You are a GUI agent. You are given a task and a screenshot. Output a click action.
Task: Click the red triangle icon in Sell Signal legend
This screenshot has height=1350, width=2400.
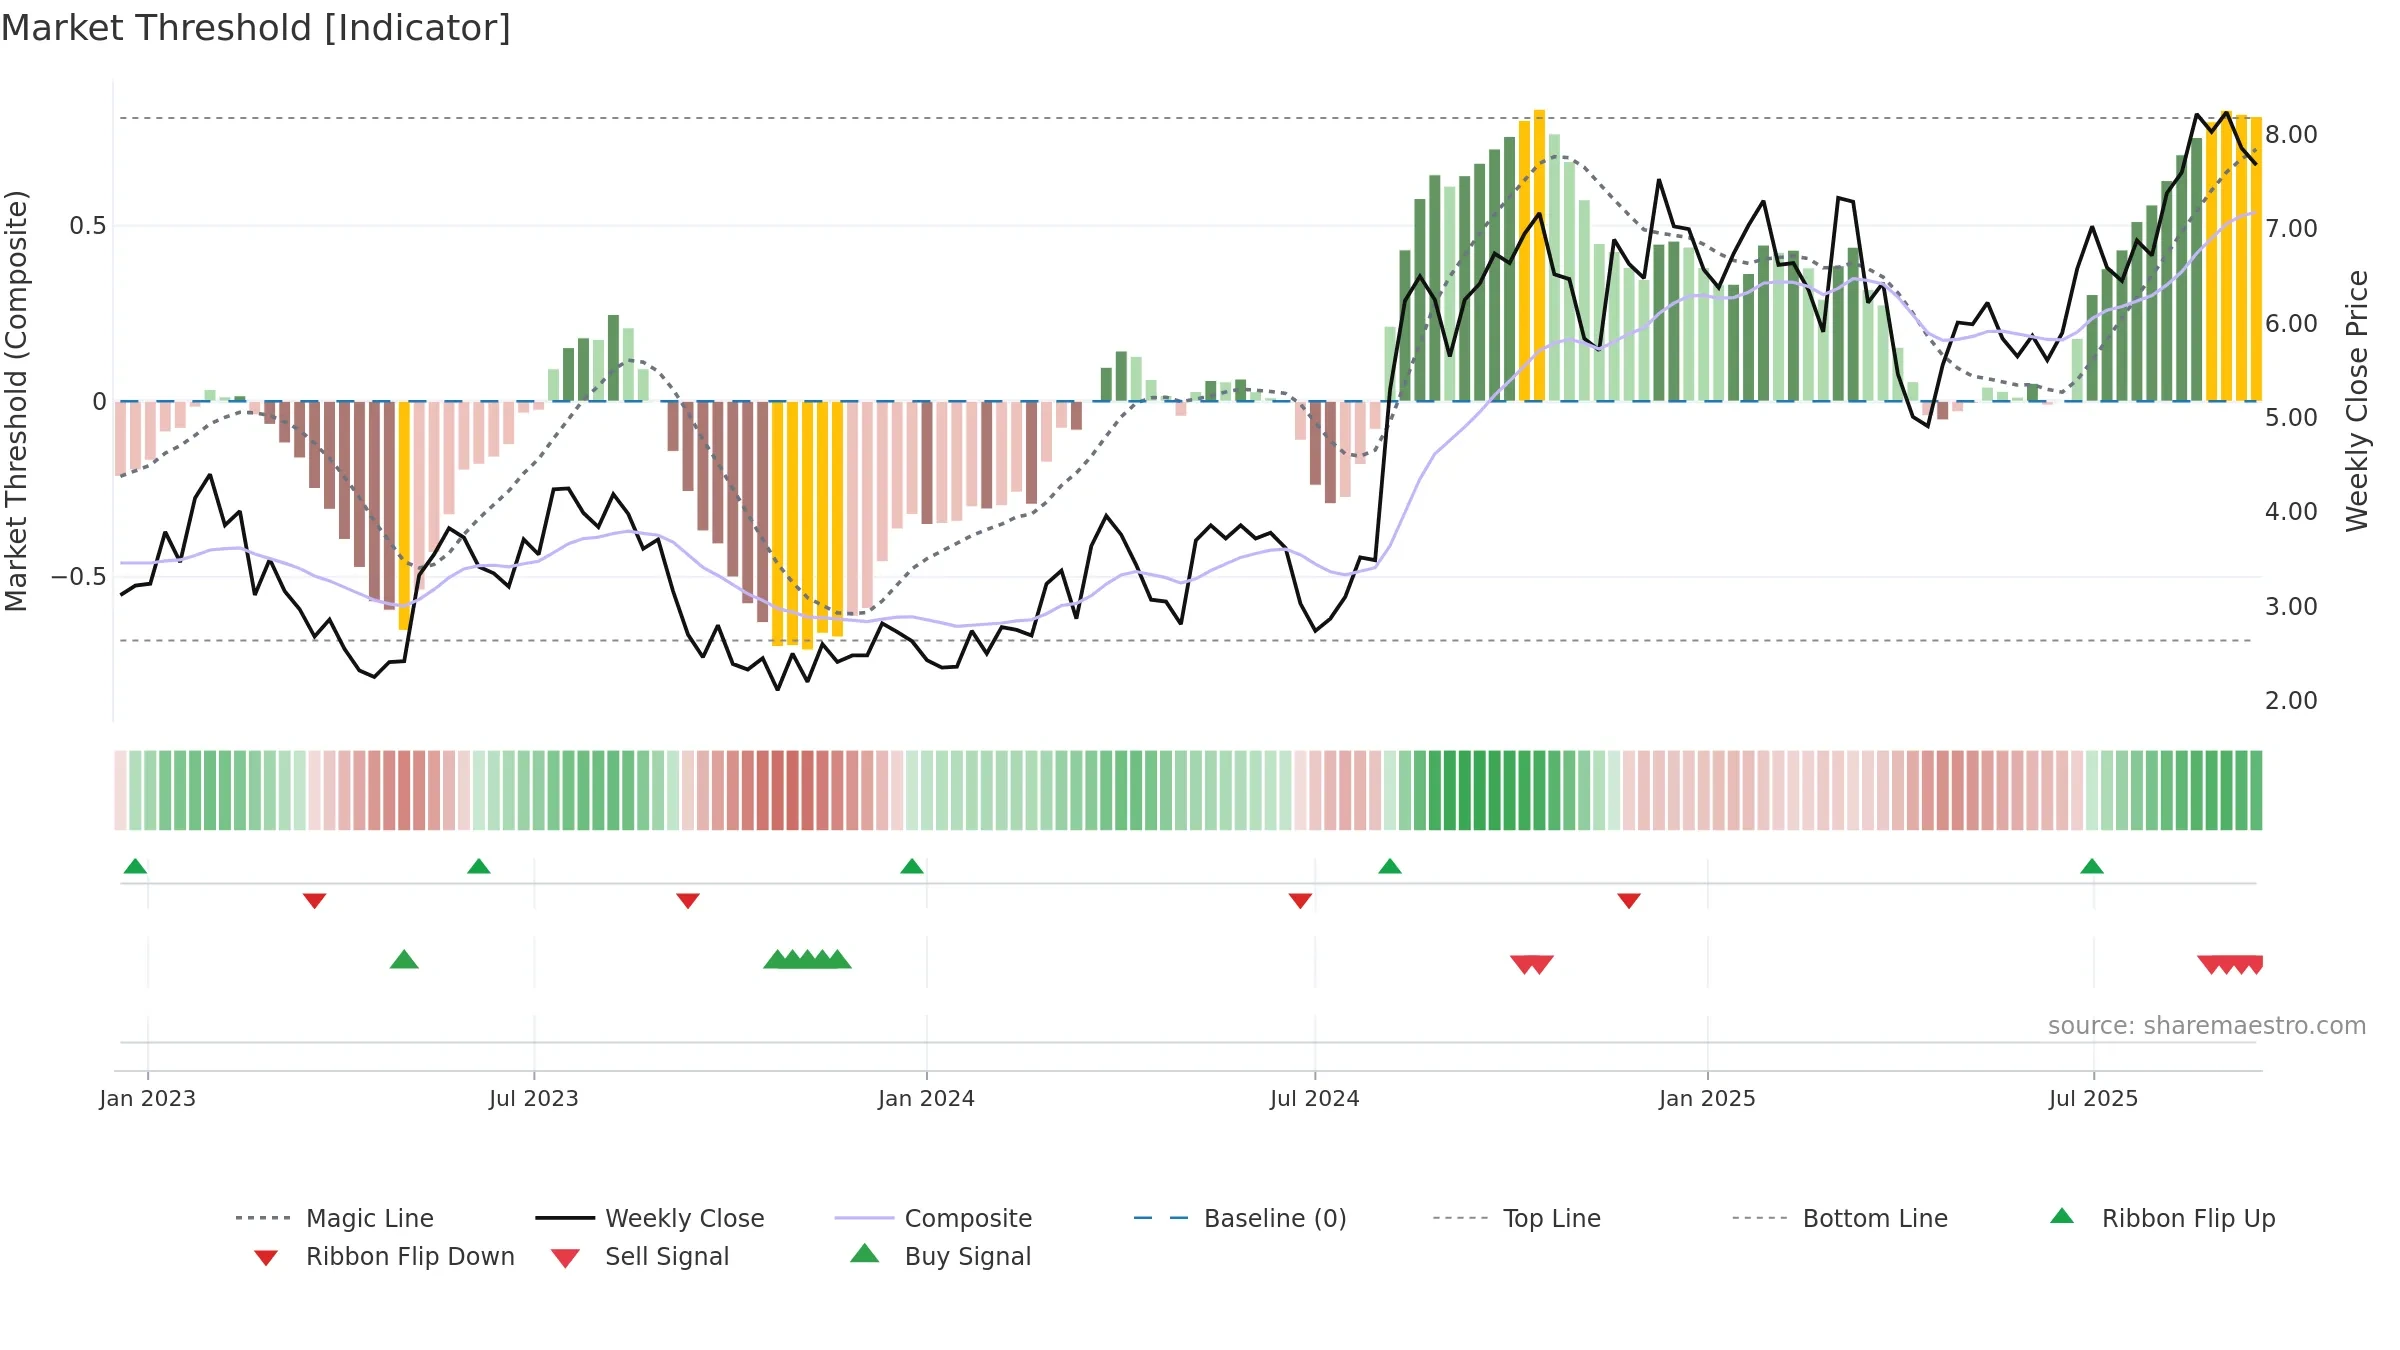coord(565,1258)
